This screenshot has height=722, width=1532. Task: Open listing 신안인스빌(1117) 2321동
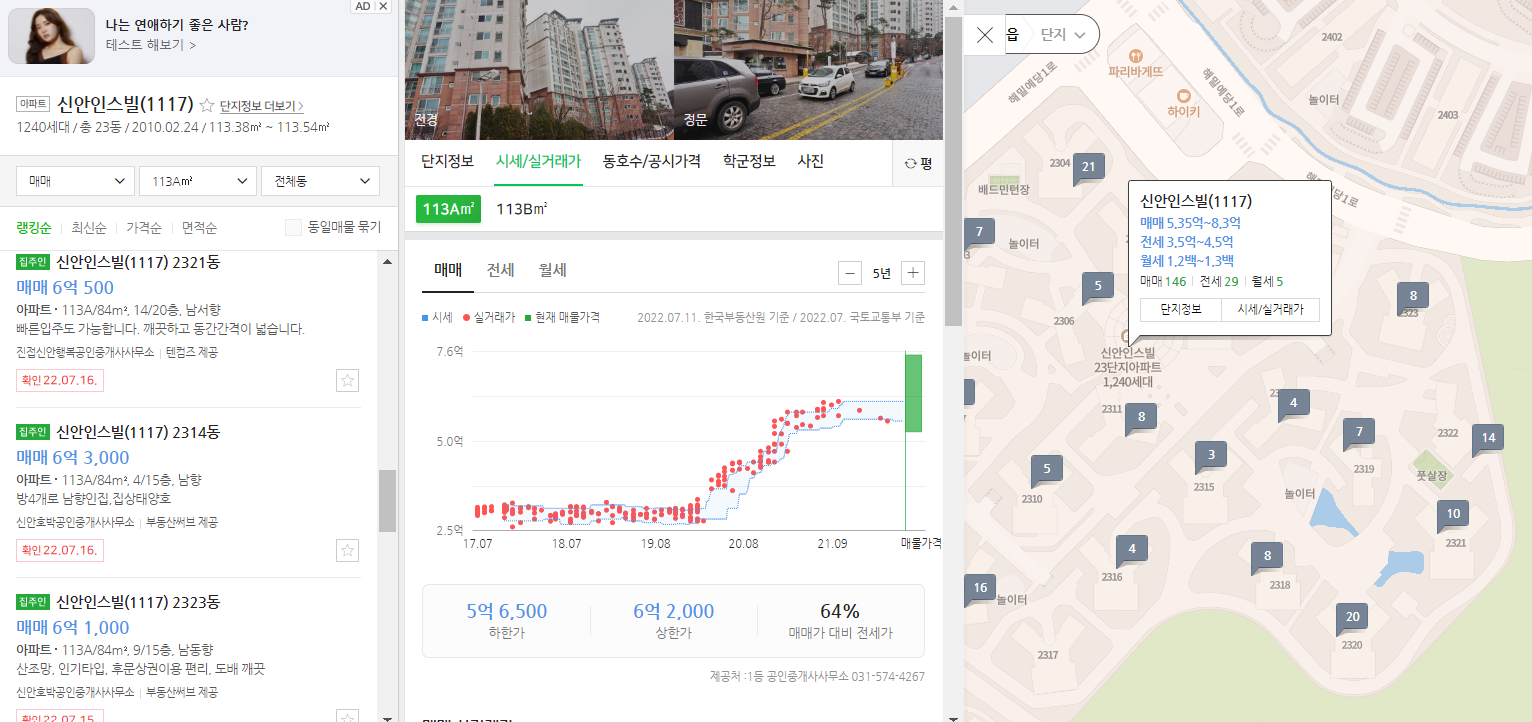138,263
